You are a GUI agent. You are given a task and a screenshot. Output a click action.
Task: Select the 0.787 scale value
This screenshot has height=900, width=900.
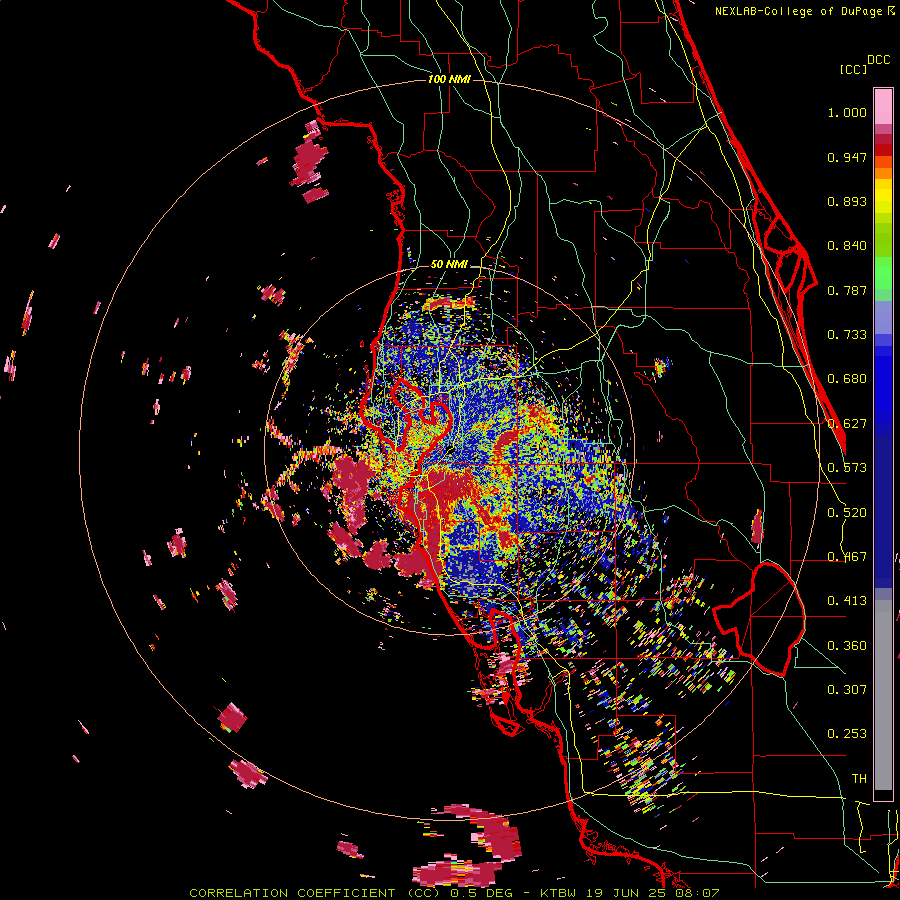tap(847, 290)
